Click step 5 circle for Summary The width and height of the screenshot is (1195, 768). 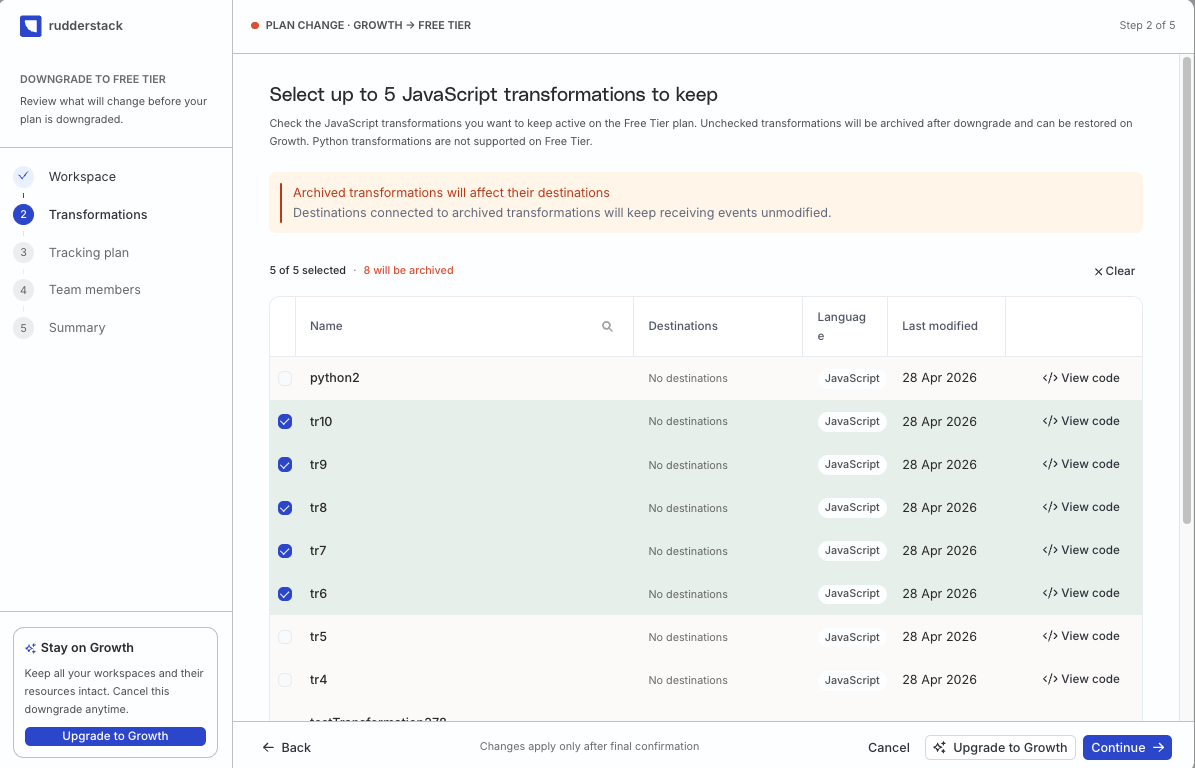click(24, 328)
